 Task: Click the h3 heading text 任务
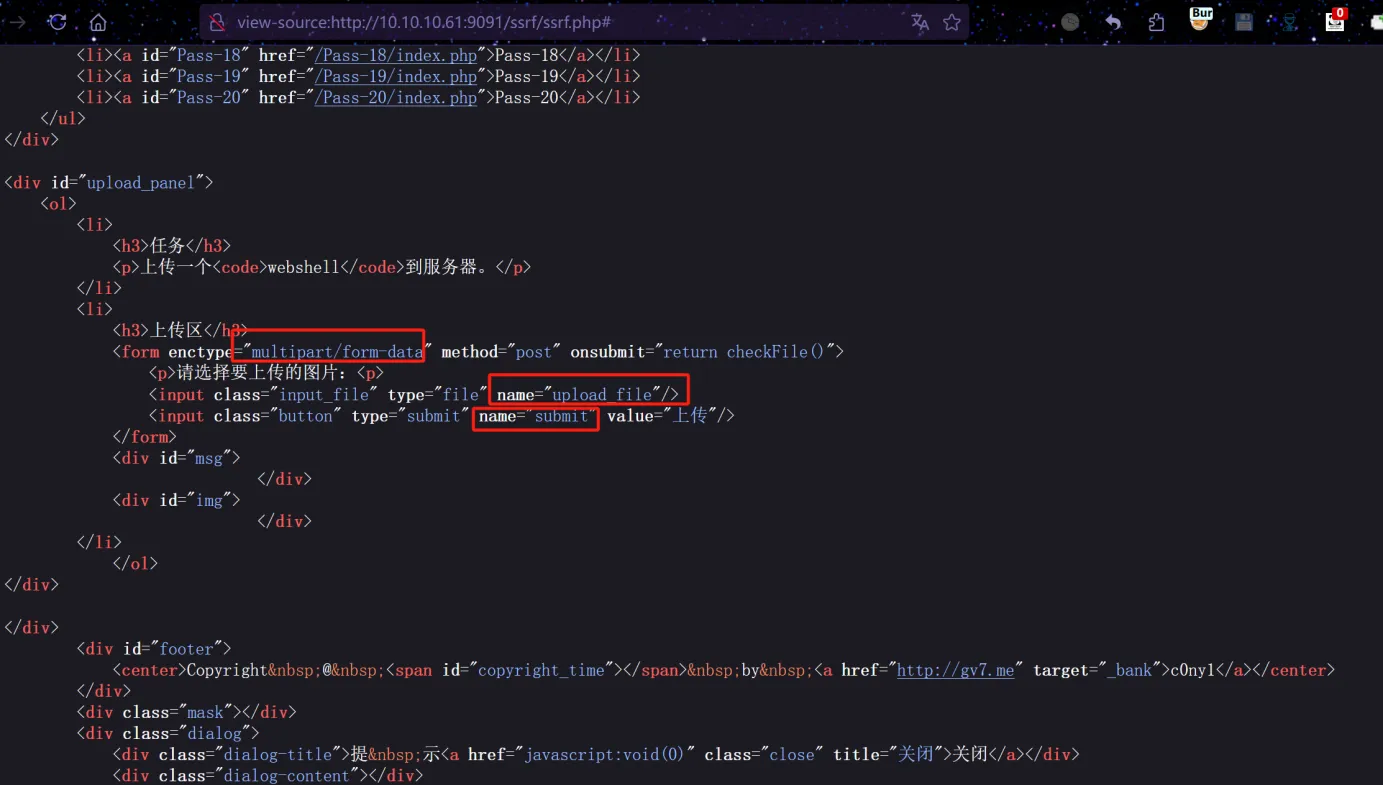(168, 246)
